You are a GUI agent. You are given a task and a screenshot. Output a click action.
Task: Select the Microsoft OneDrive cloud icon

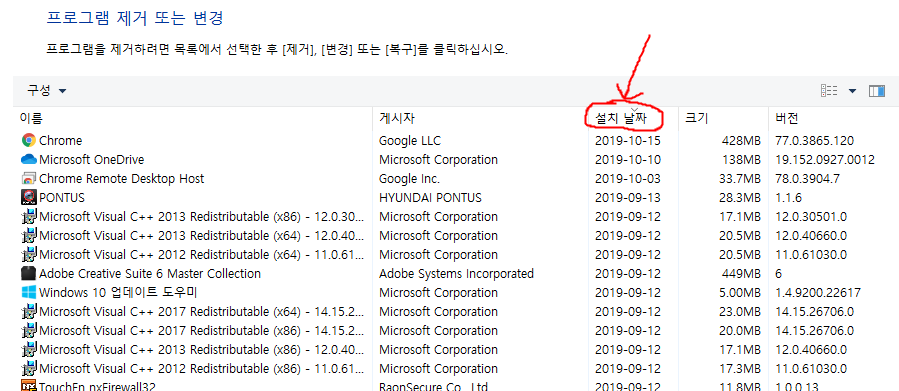coord(29,159)
